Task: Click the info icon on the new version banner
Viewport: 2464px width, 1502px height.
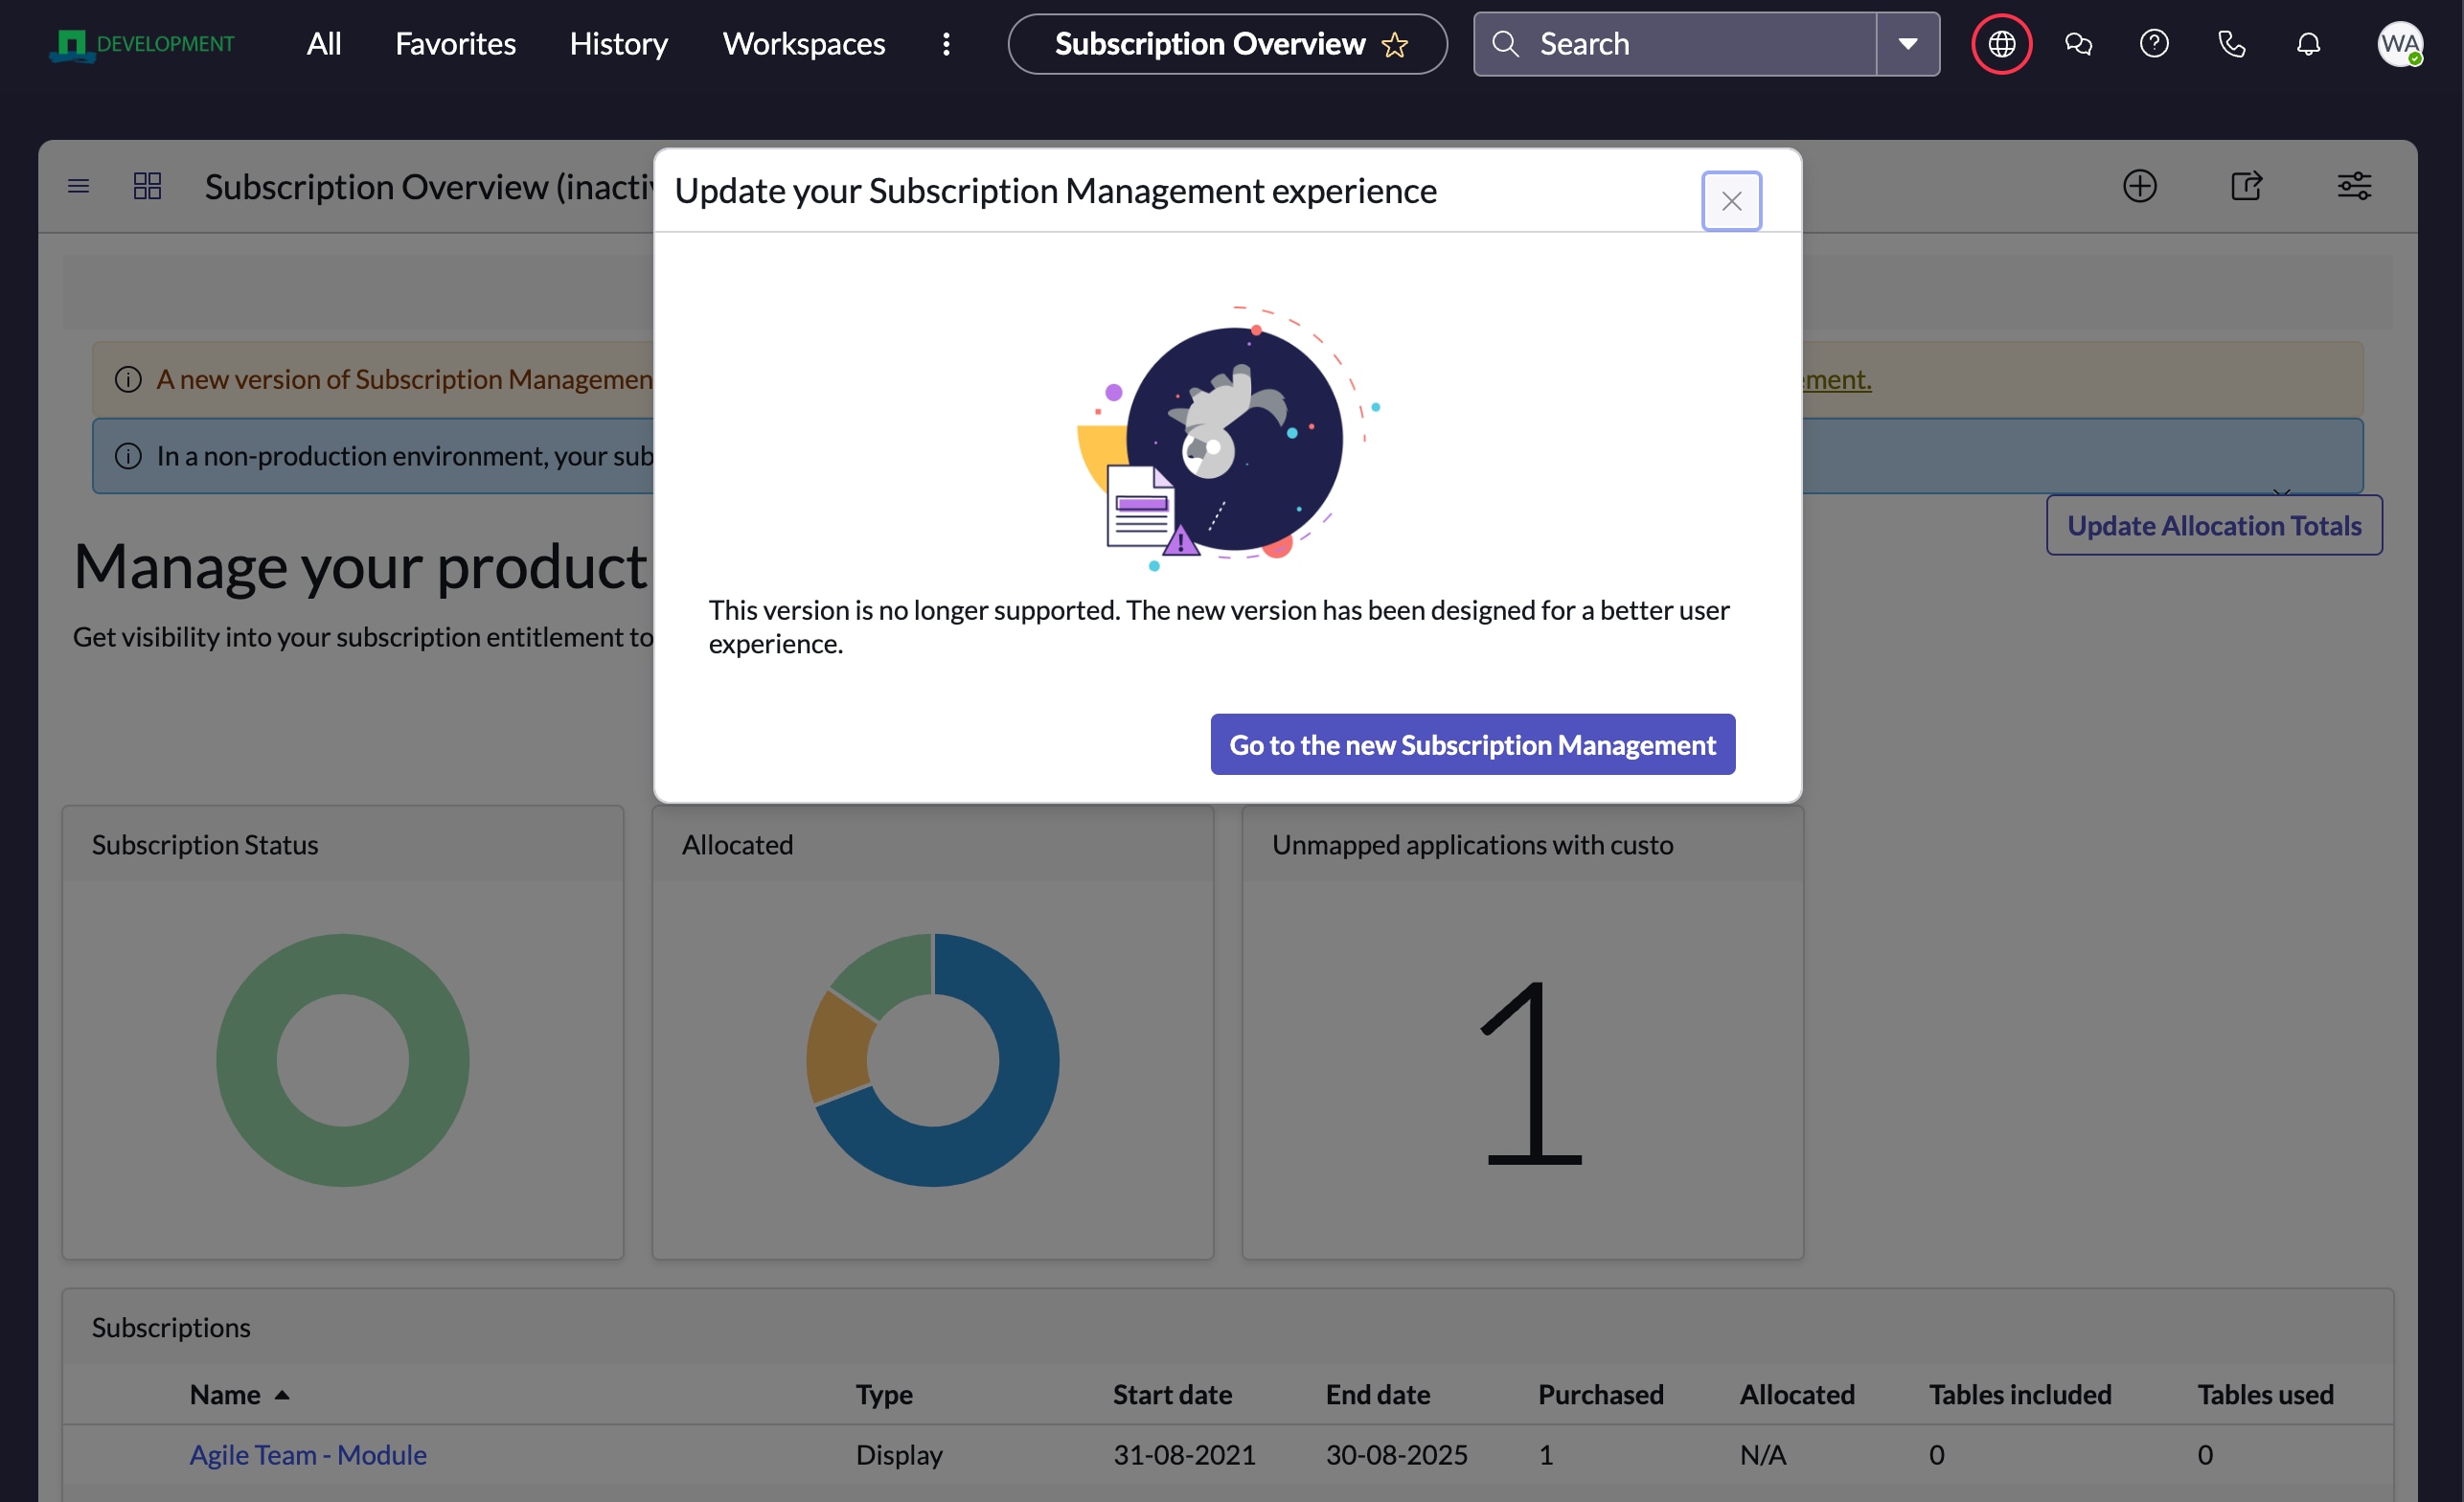Action: [128, 379]
